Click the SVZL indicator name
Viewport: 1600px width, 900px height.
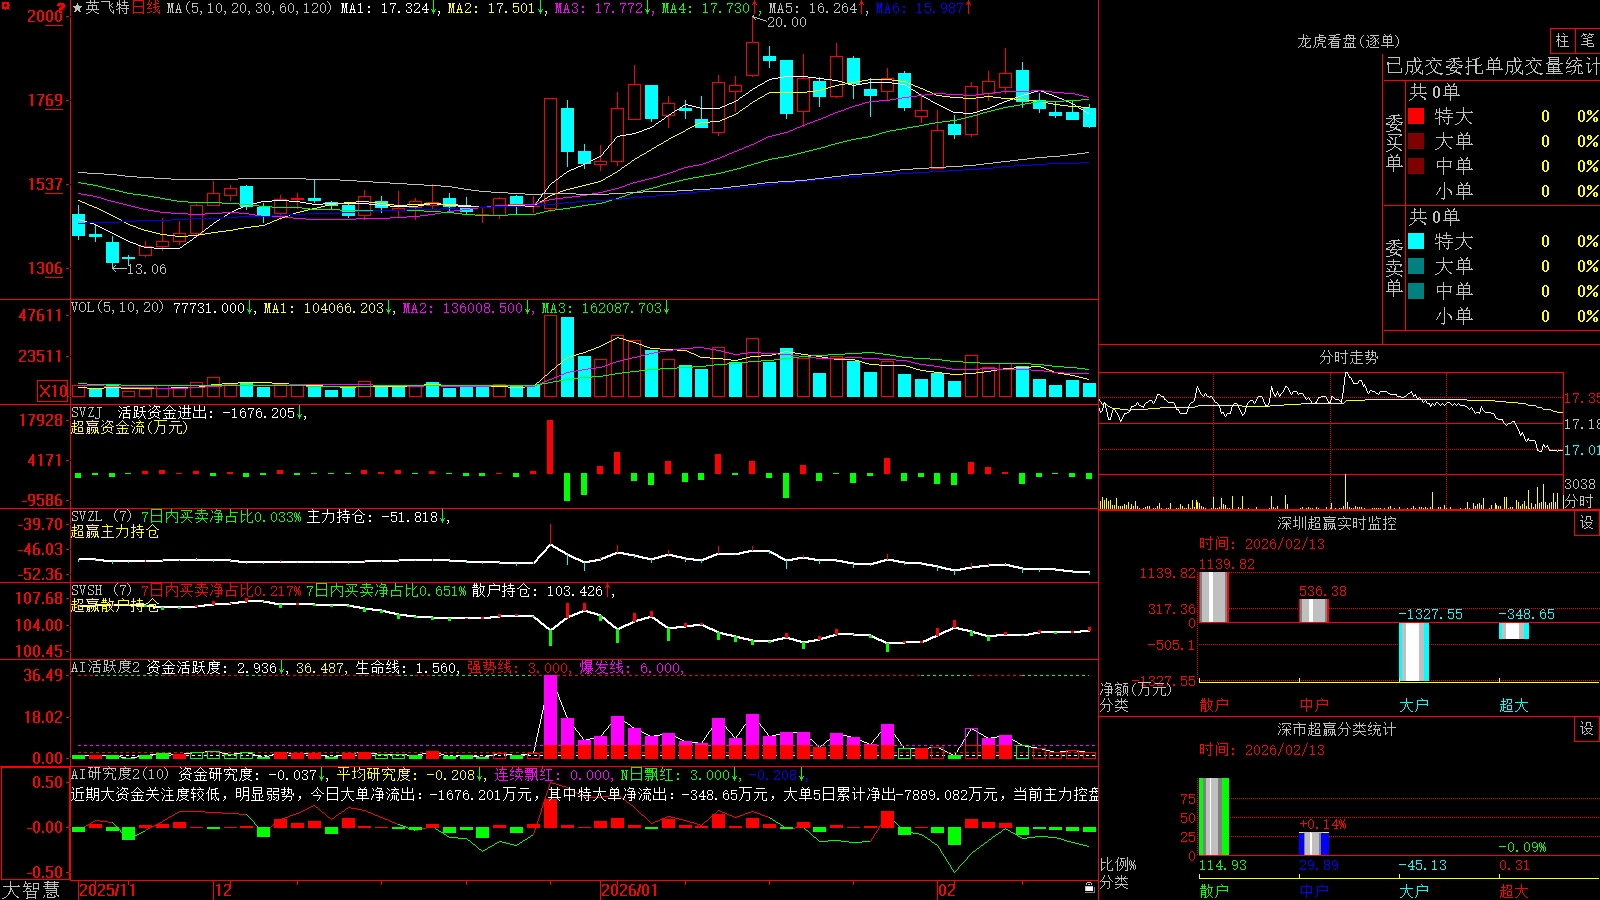[x=87, y=517]
